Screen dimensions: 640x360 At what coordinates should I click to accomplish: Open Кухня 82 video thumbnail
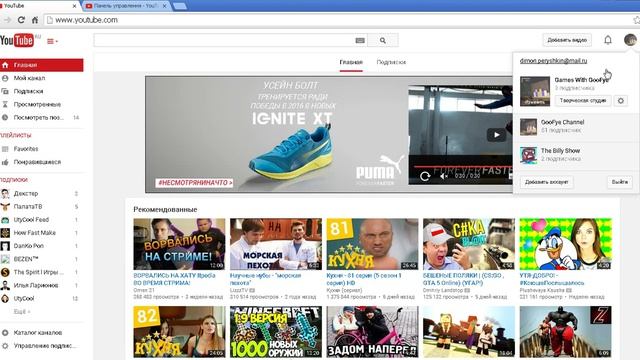179,332
